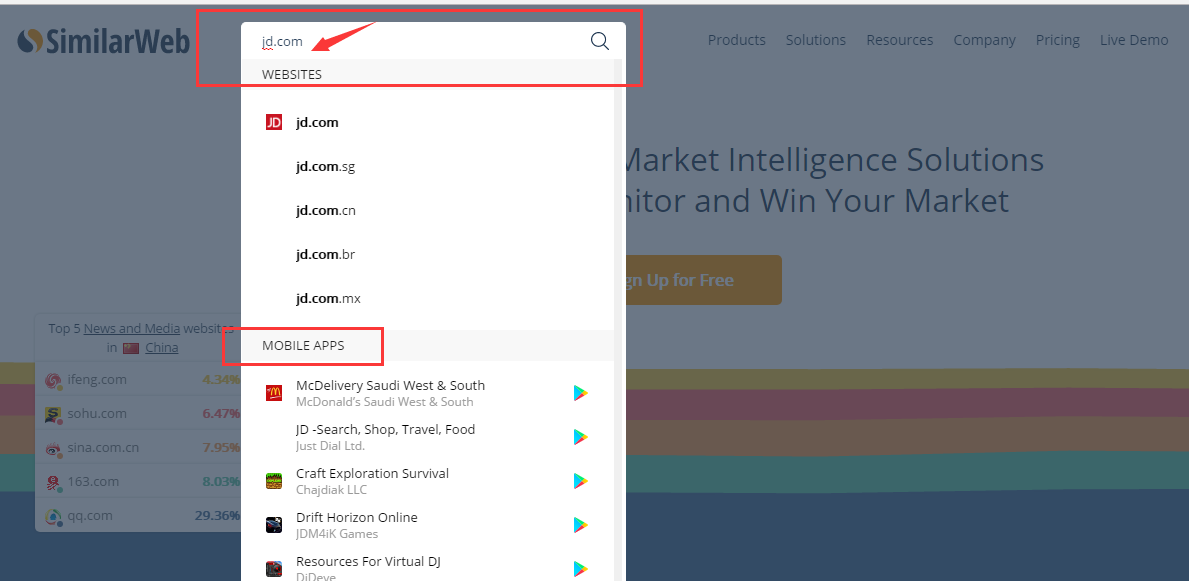Open Drift Horizon Online Play Store icon

581,525
